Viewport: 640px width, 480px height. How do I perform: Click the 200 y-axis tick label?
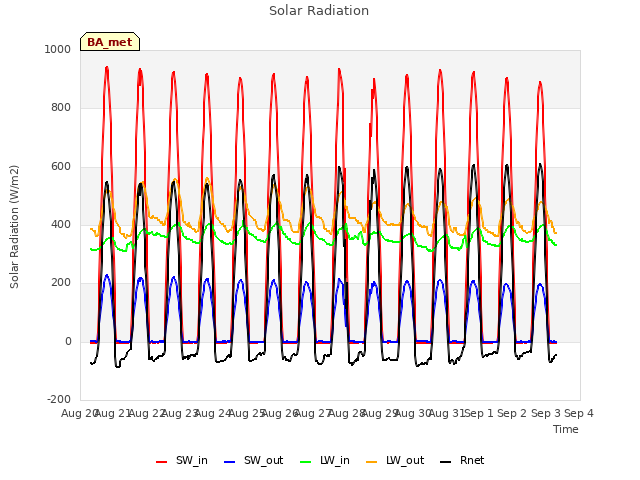coord(61,282)
